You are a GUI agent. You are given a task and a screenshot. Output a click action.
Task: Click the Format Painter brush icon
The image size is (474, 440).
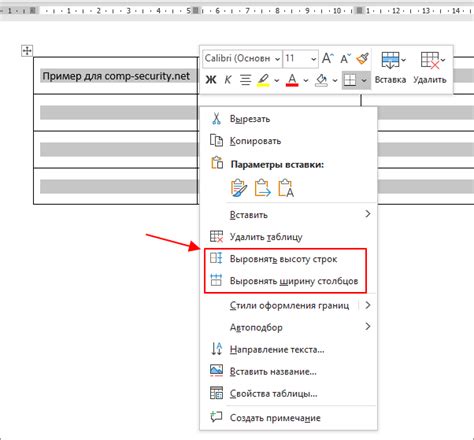(x=362, y=59)
